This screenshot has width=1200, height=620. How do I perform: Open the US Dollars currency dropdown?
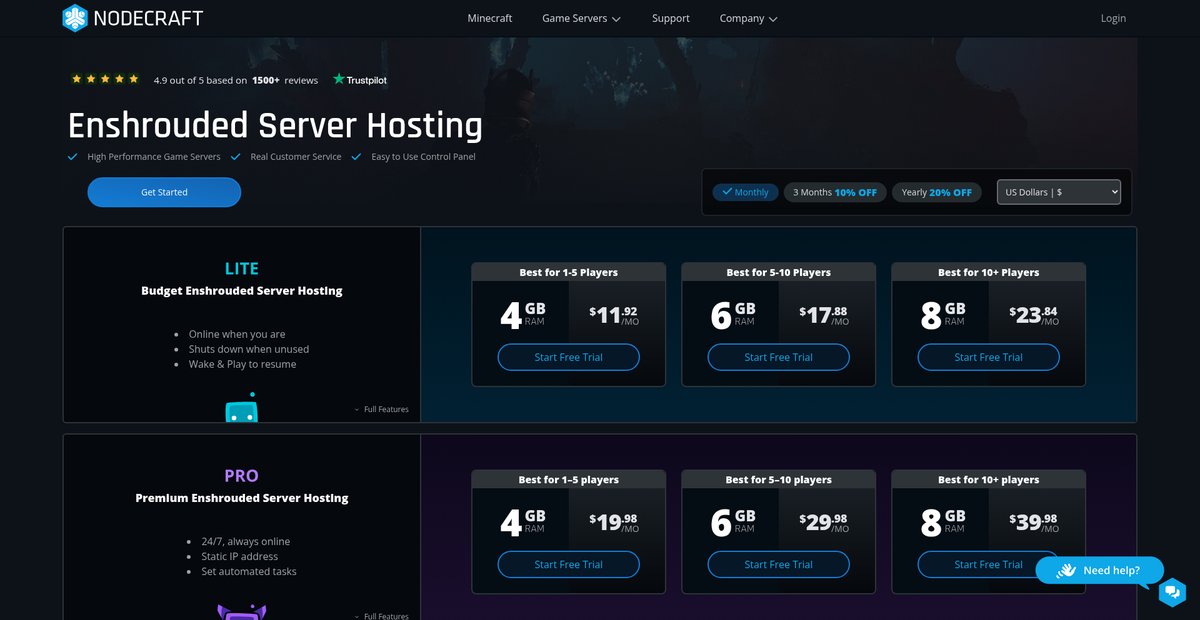tap(1059, 192)
